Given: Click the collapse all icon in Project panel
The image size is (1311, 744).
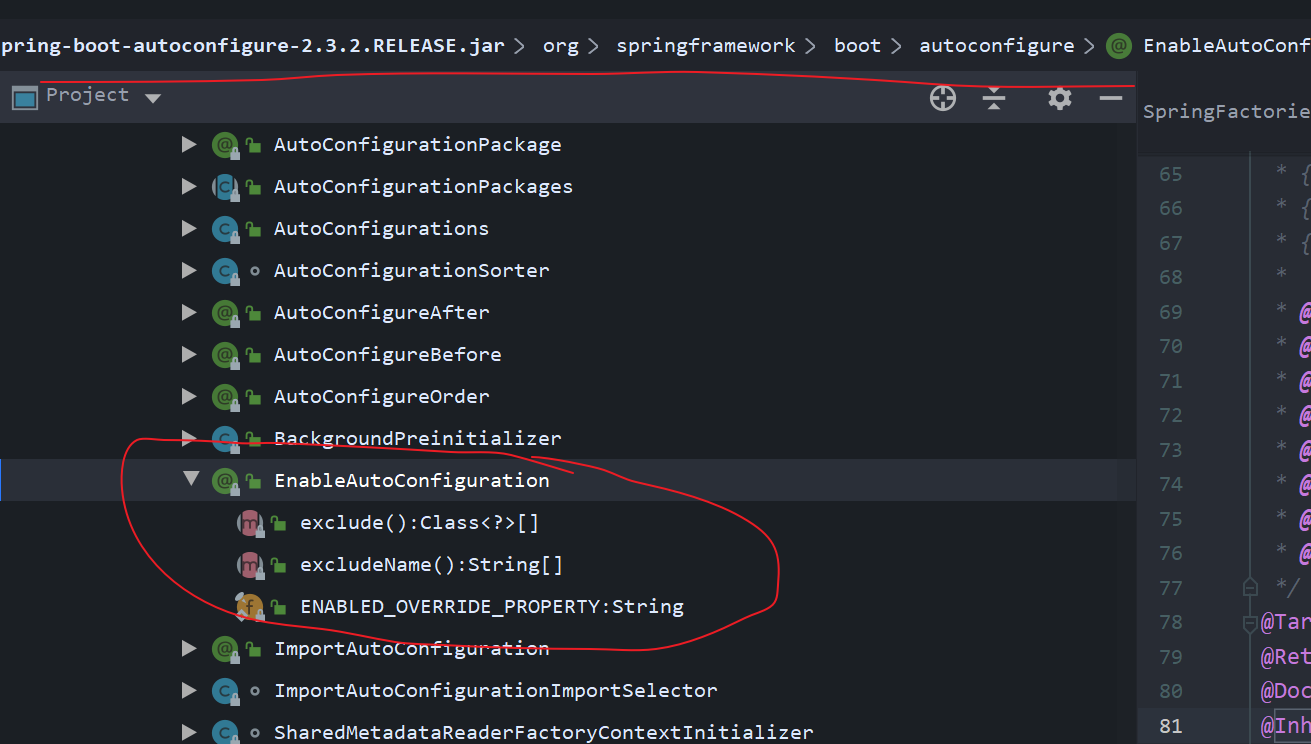Looking at the screenshot, I should pos(994,98).
